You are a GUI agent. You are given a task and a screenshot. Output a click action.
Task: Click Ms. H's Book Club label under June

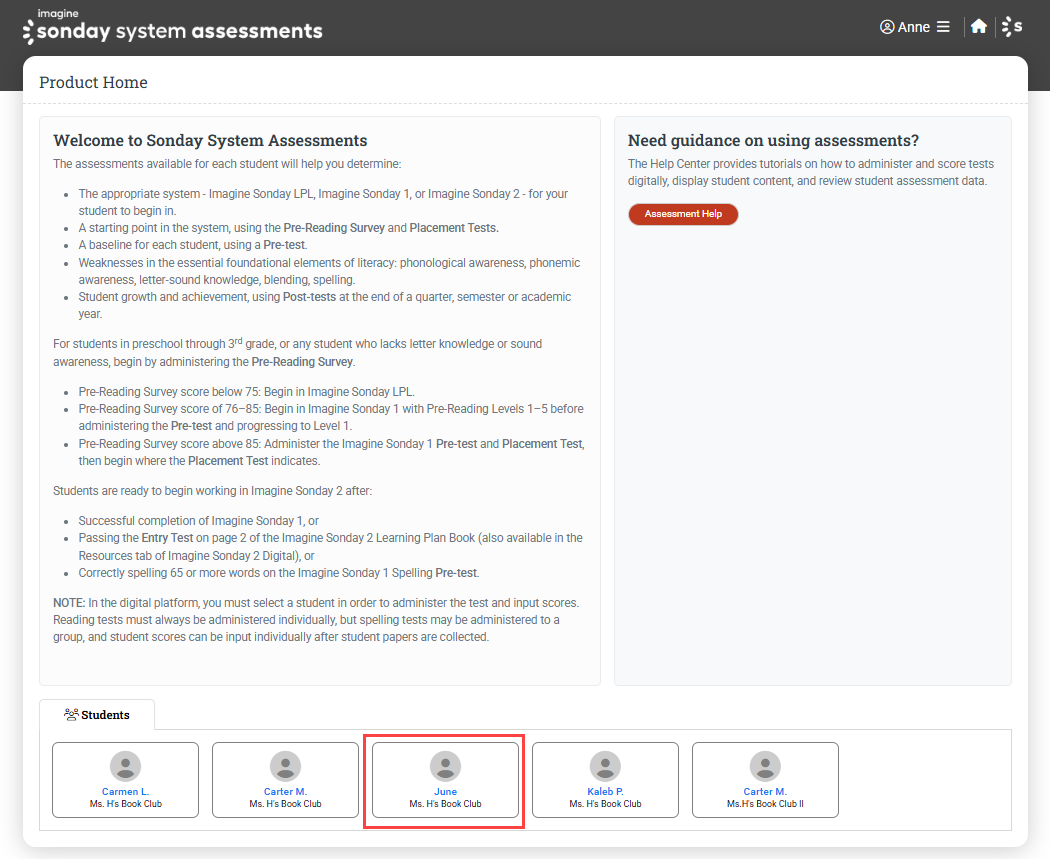[x=445, y=804]
